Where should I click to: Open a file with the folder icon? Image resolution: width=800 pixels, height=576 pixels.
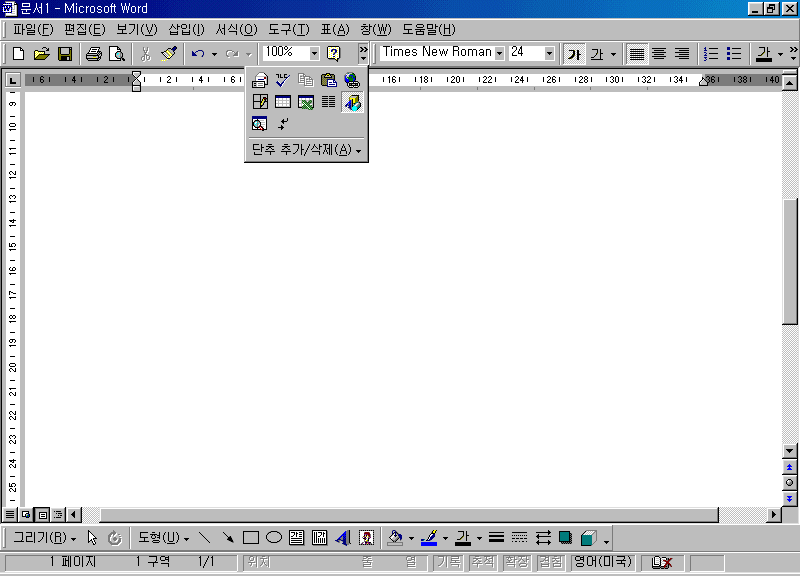pos(42,54)
